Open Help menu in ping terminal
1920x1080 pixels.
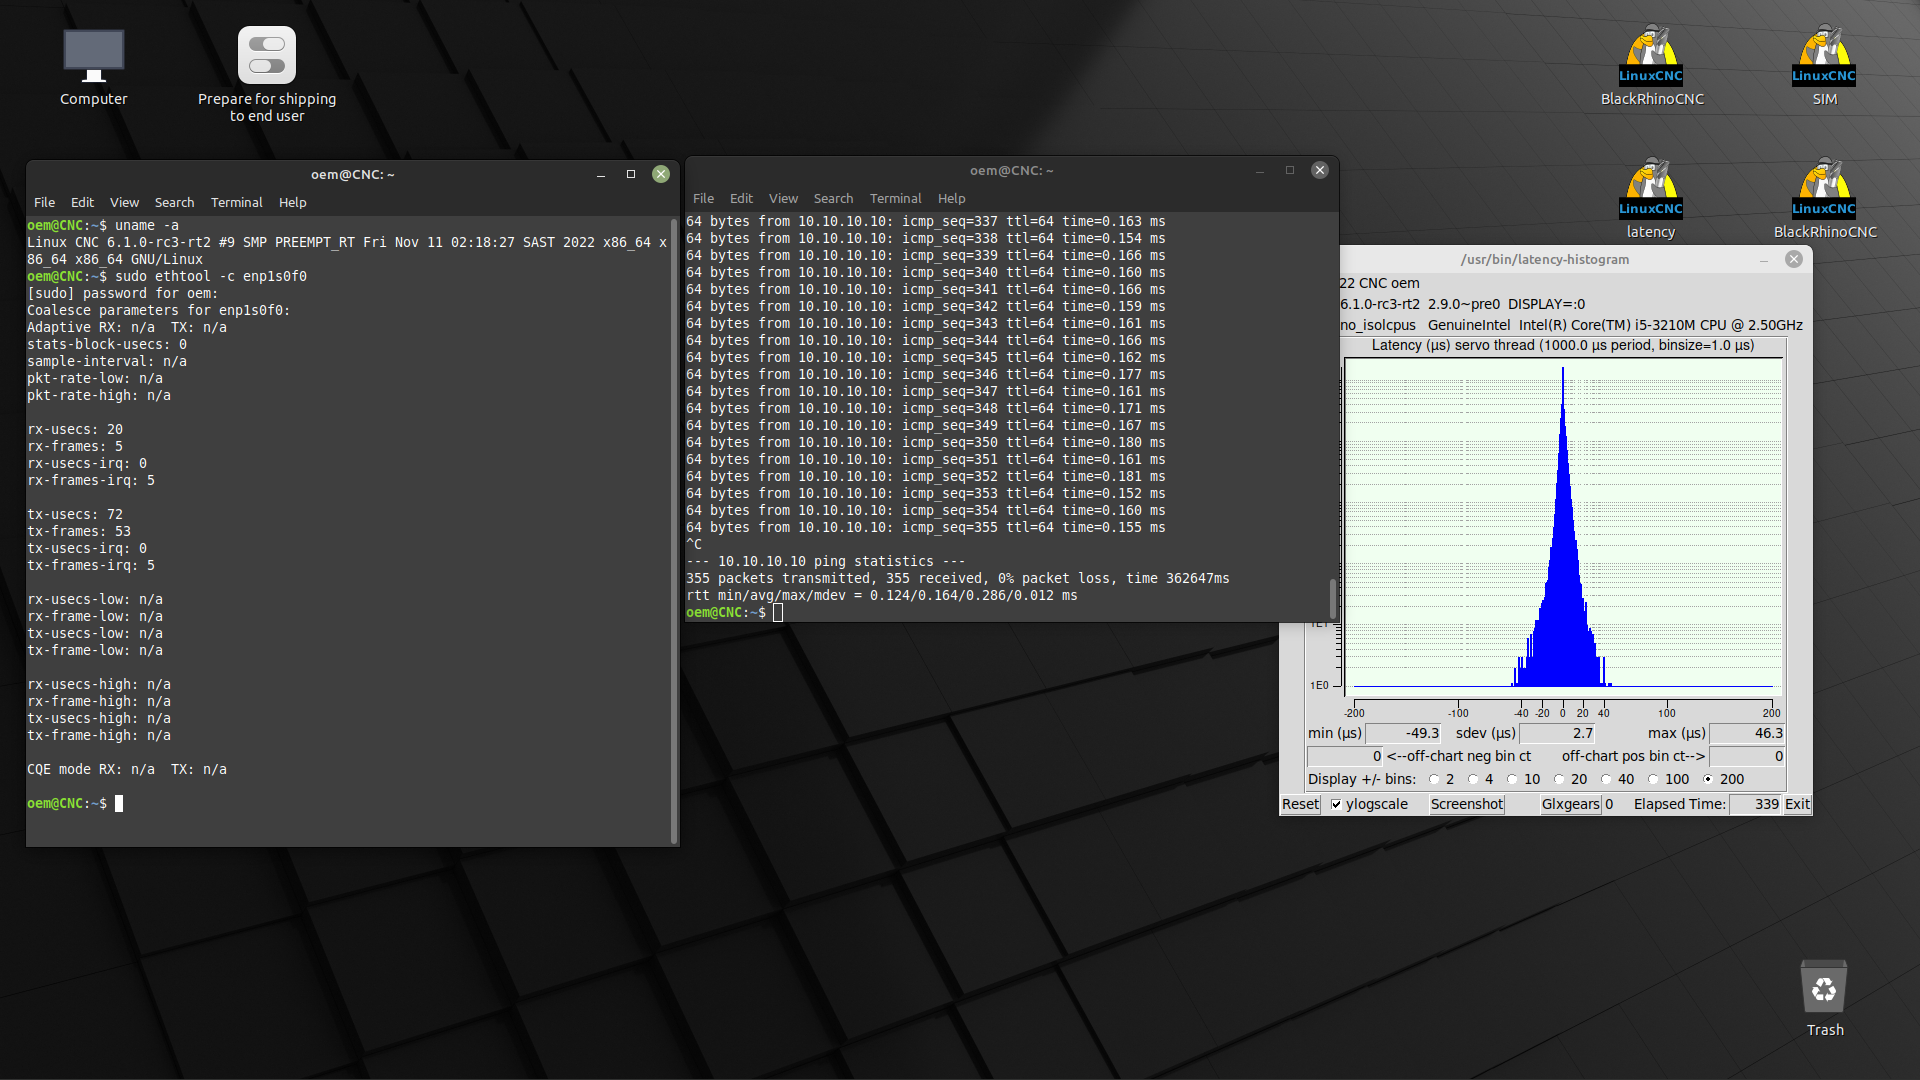(951, 198)
